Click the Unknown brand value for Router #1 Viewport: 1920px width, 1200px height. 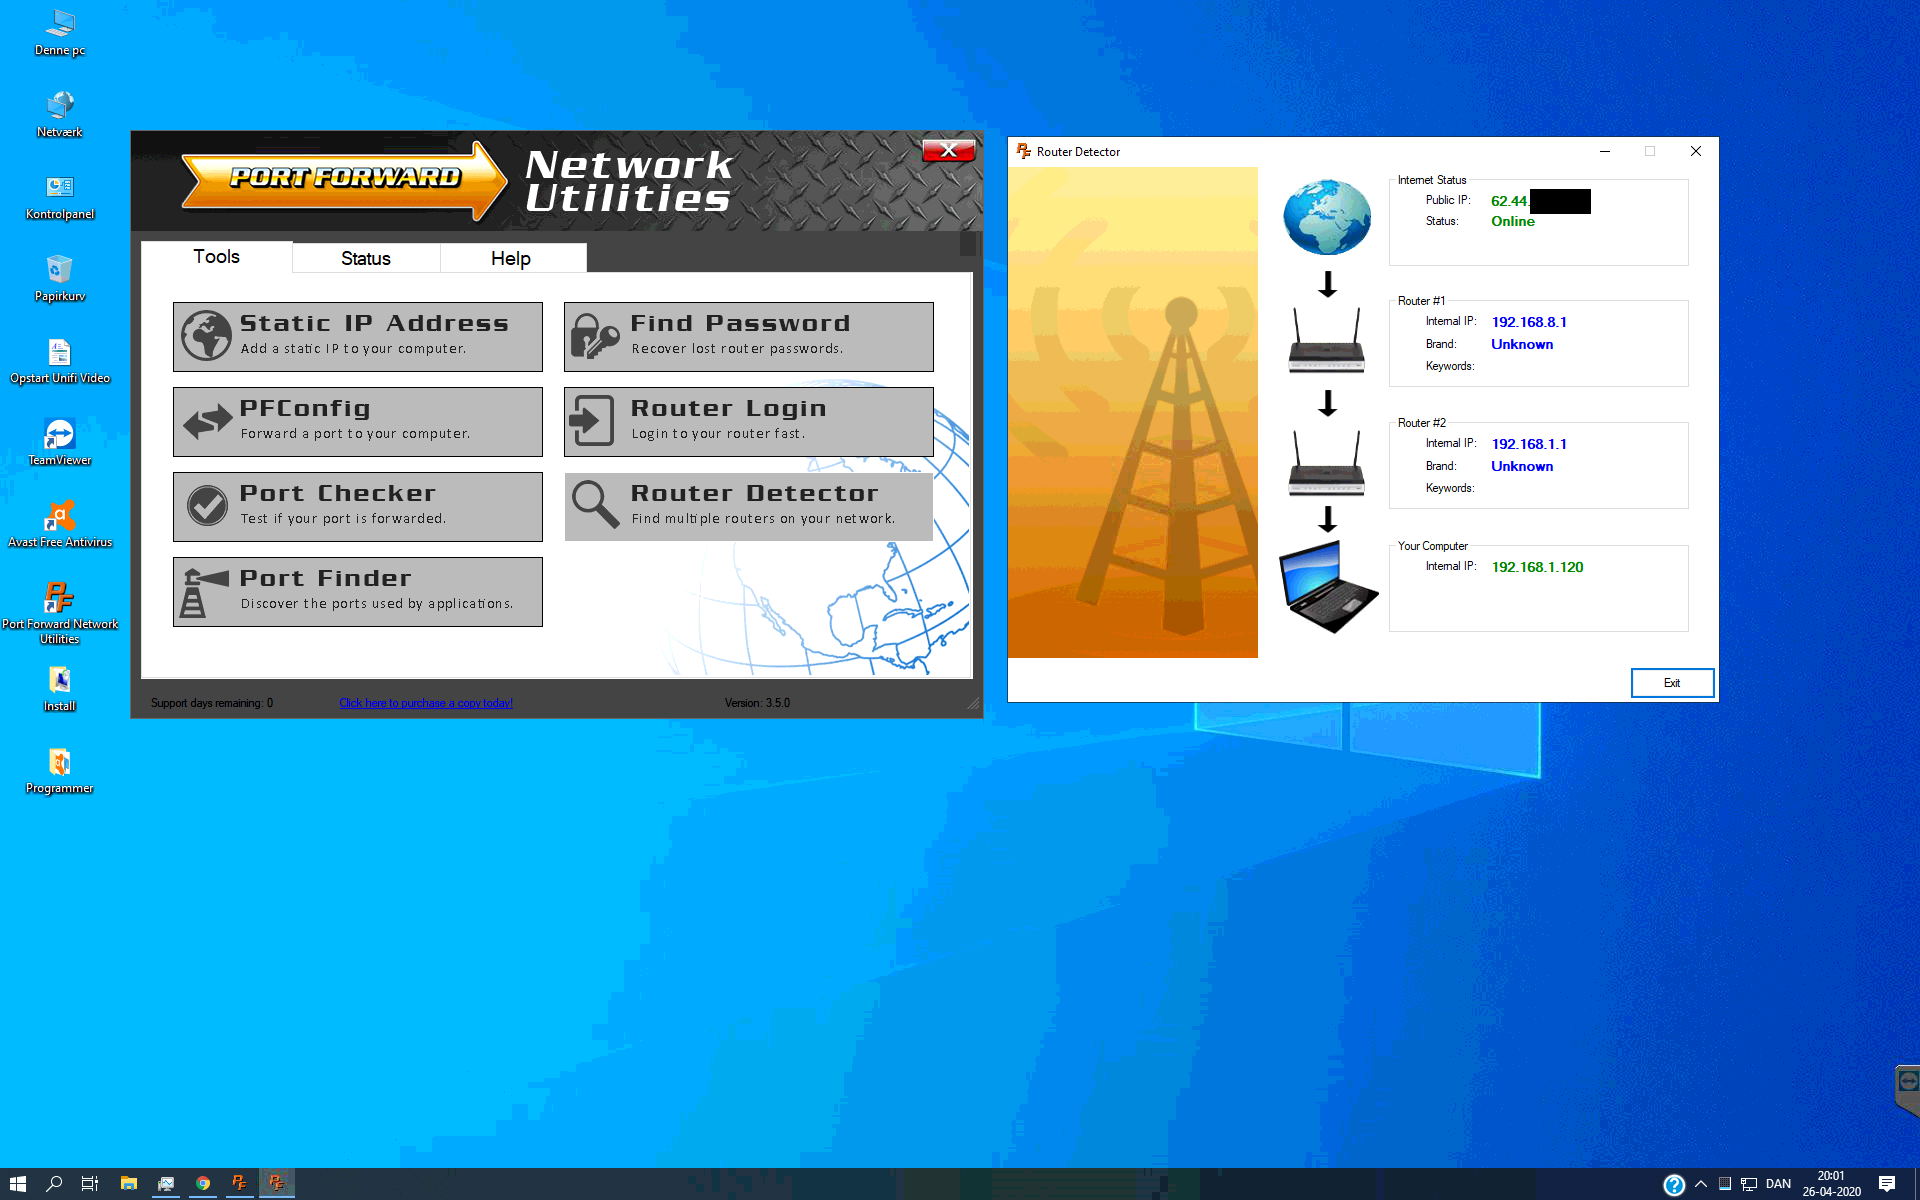tap(1522, 344)
